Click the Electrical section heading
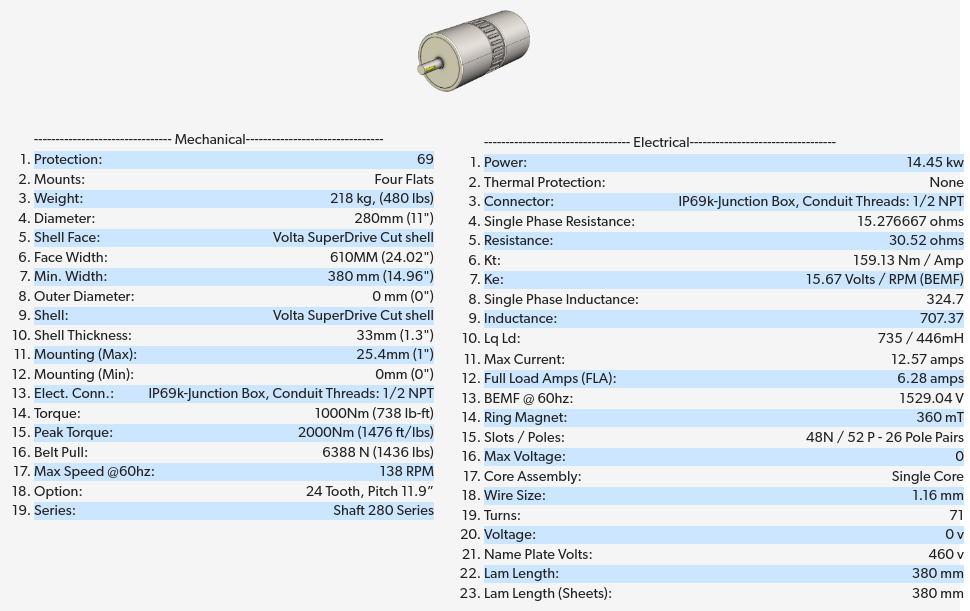Image resolution: width=970 pixels, height=611 pixels. pos(660,143)
